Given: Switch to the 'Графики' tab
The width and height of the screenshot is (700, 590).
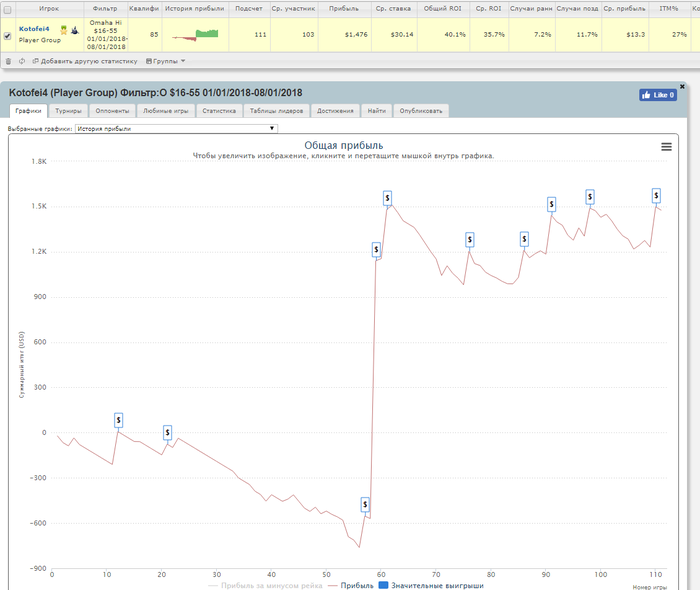Looking at the screenshot, I should point(28,111).
